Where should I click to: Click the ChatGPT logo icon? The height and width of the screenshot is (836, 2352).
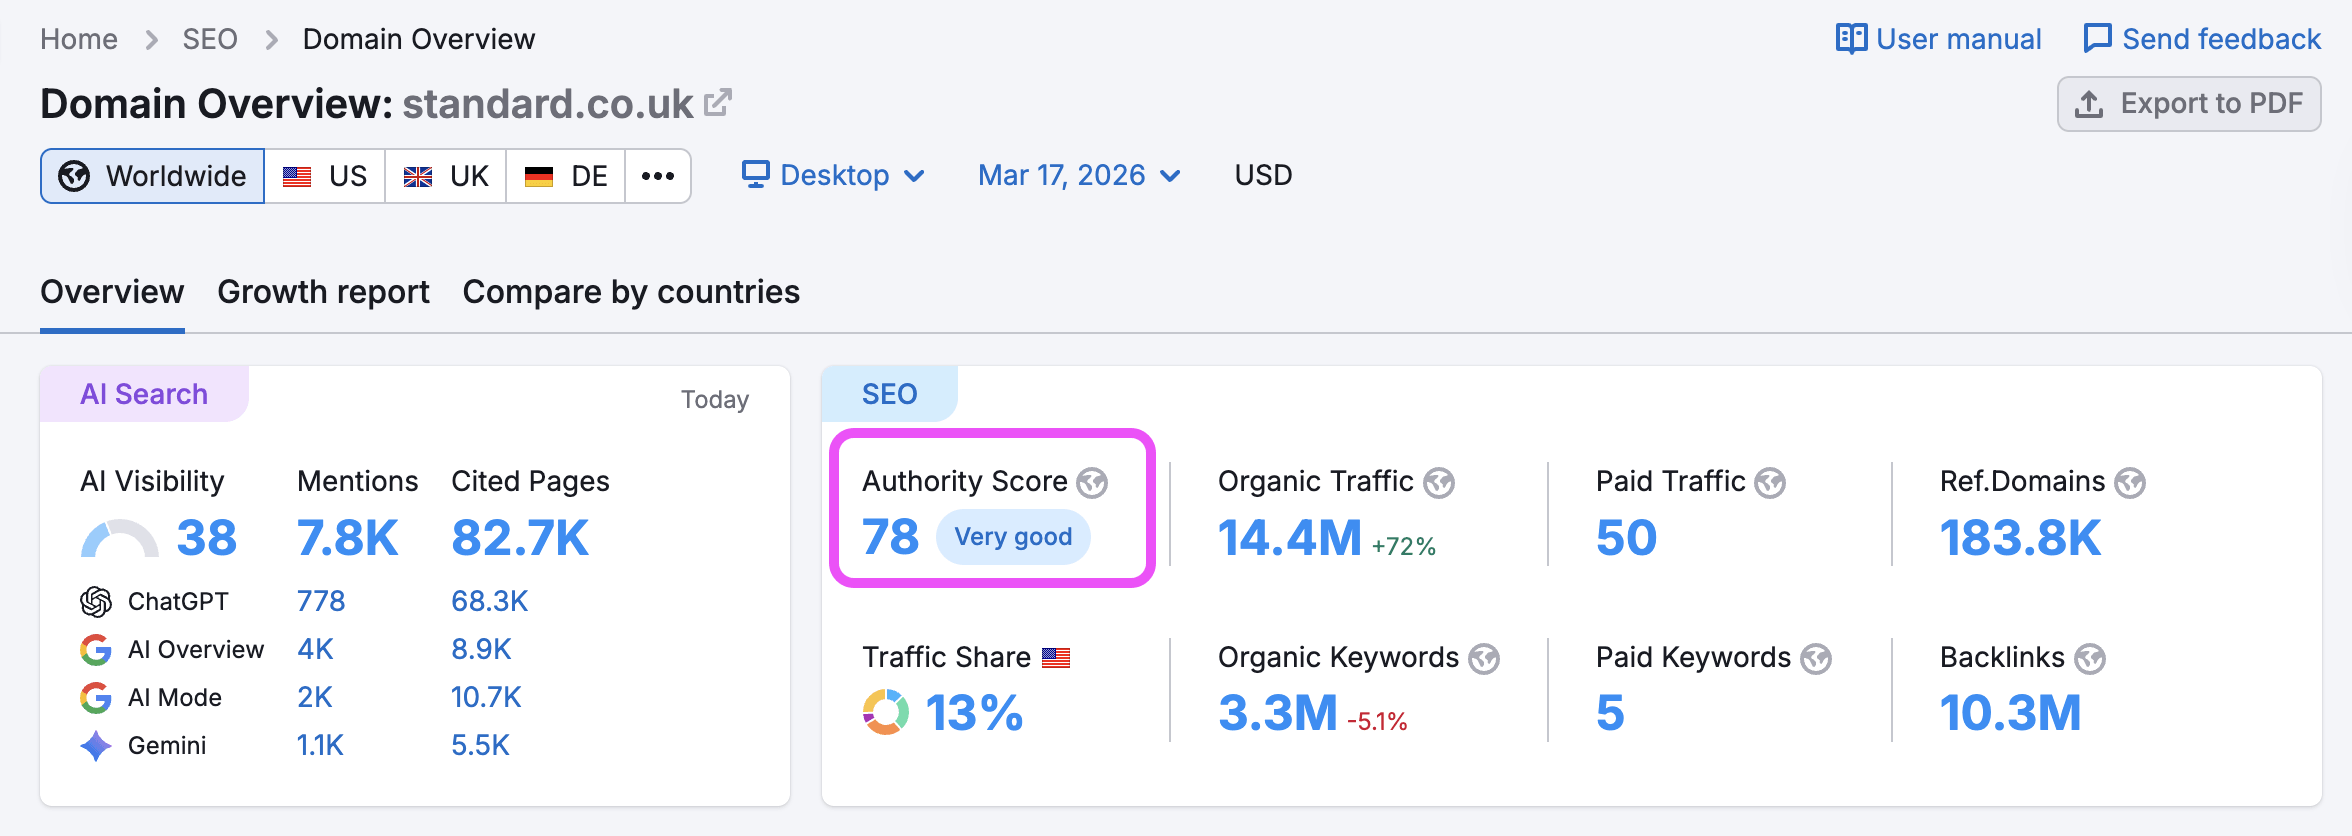[96, 602]
